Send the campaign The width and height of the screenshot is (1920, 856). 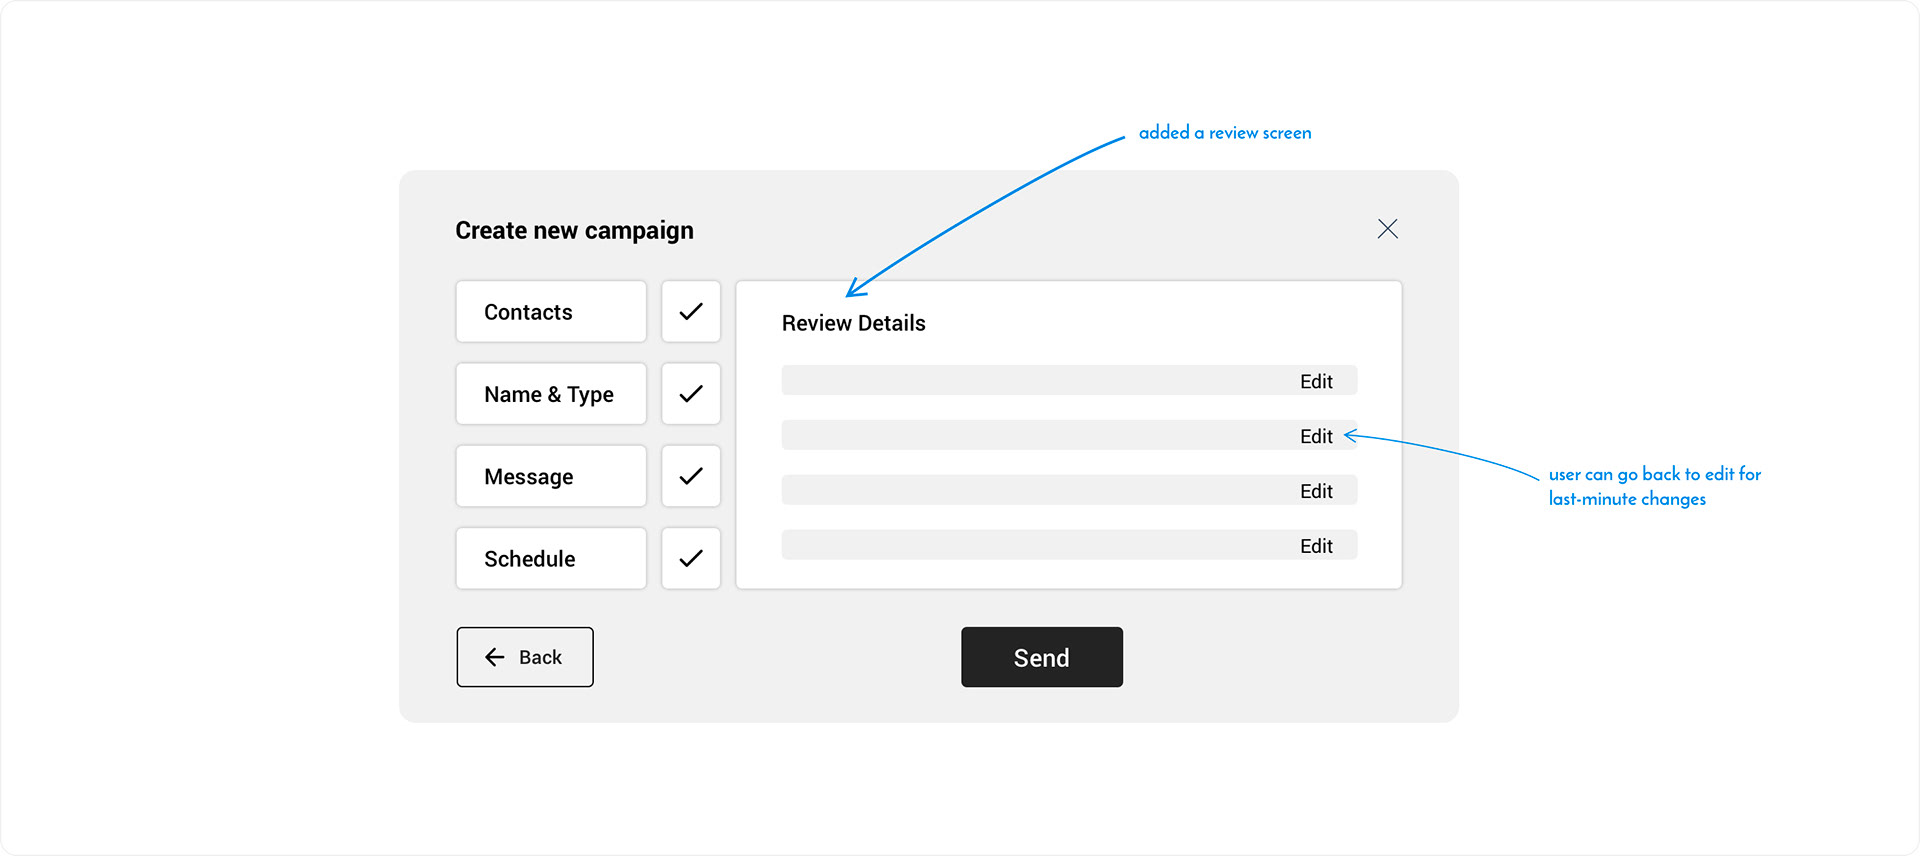coord(1042,657)
